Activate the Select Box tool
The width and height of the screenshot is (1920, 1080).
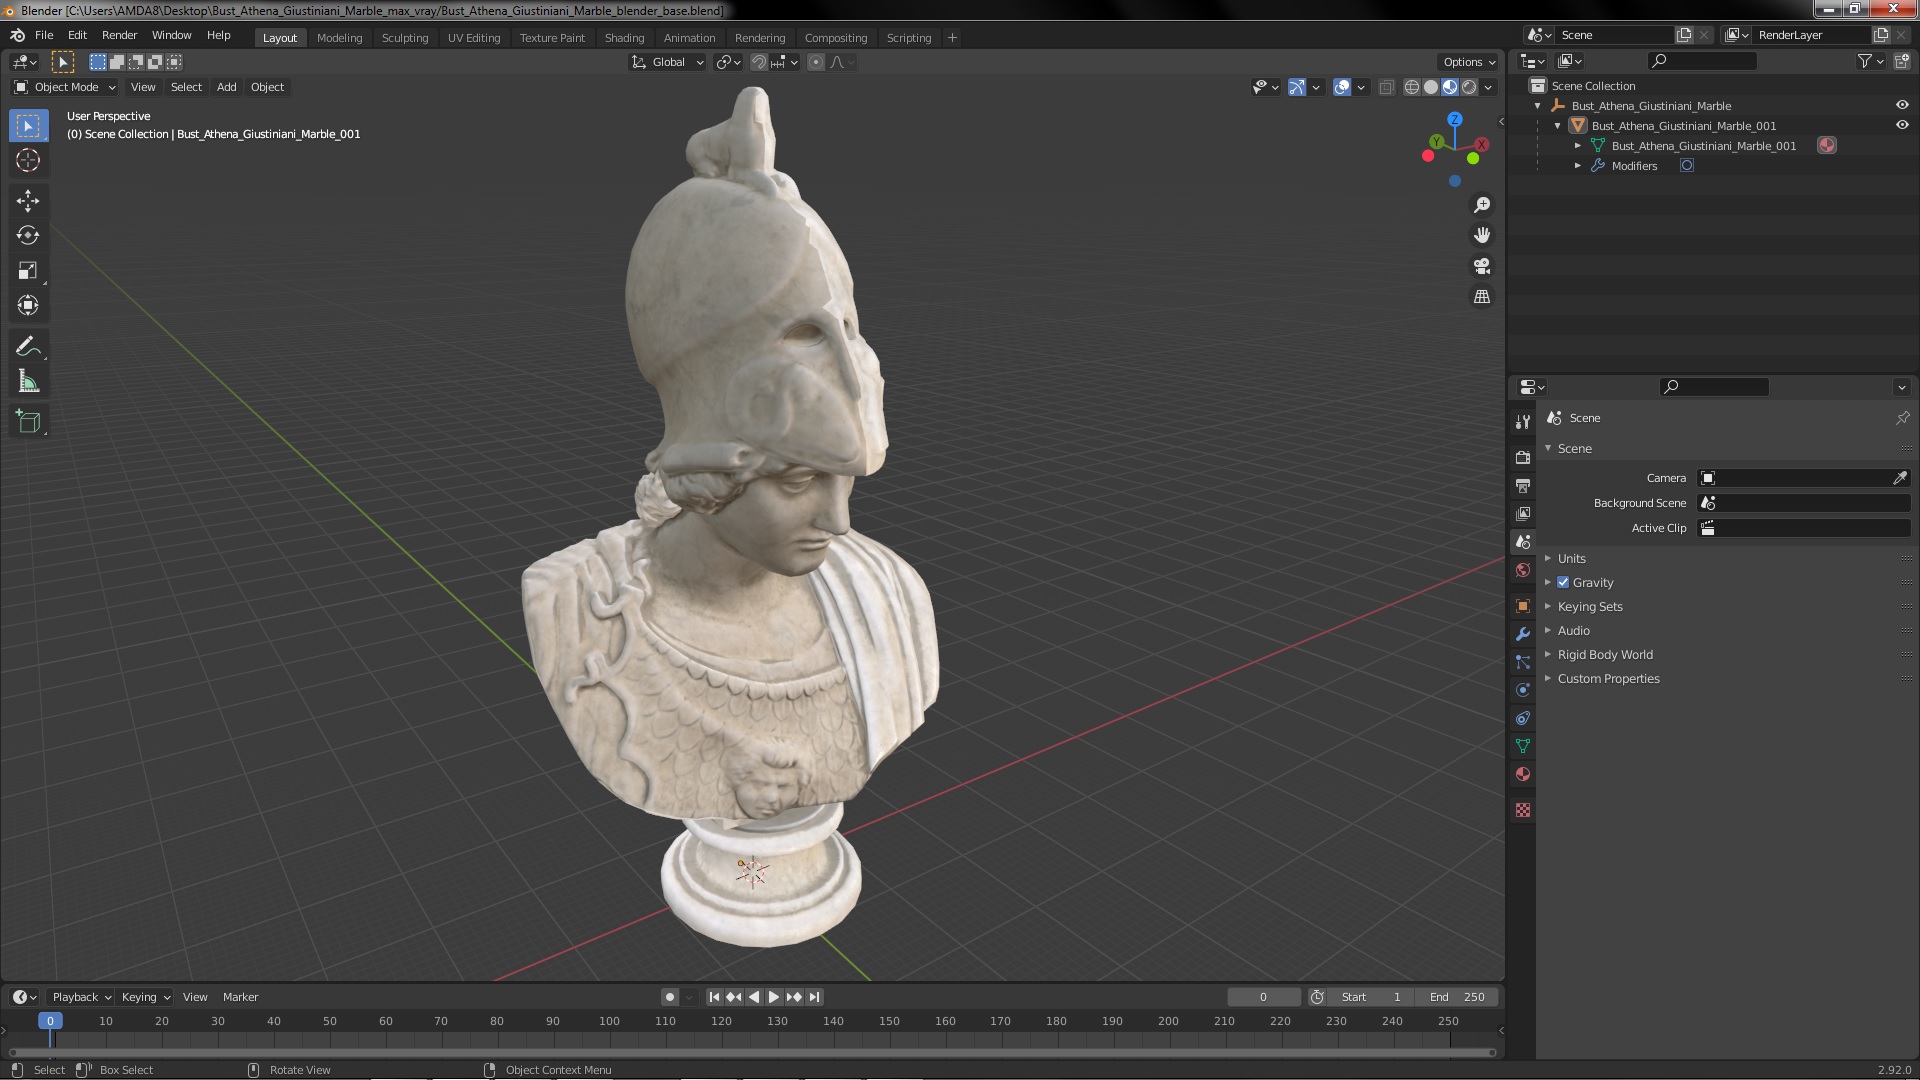28,125
